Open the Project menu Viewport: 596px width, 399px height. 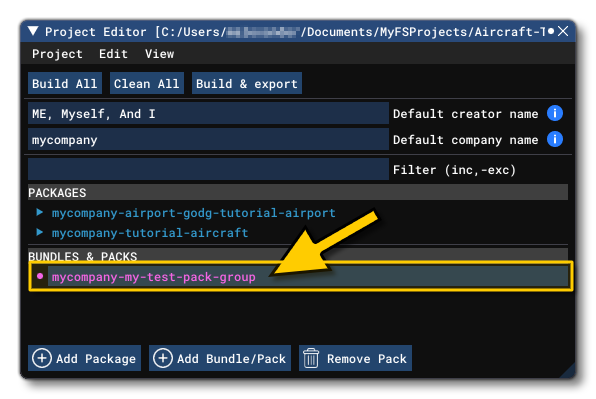pos(57,54)
